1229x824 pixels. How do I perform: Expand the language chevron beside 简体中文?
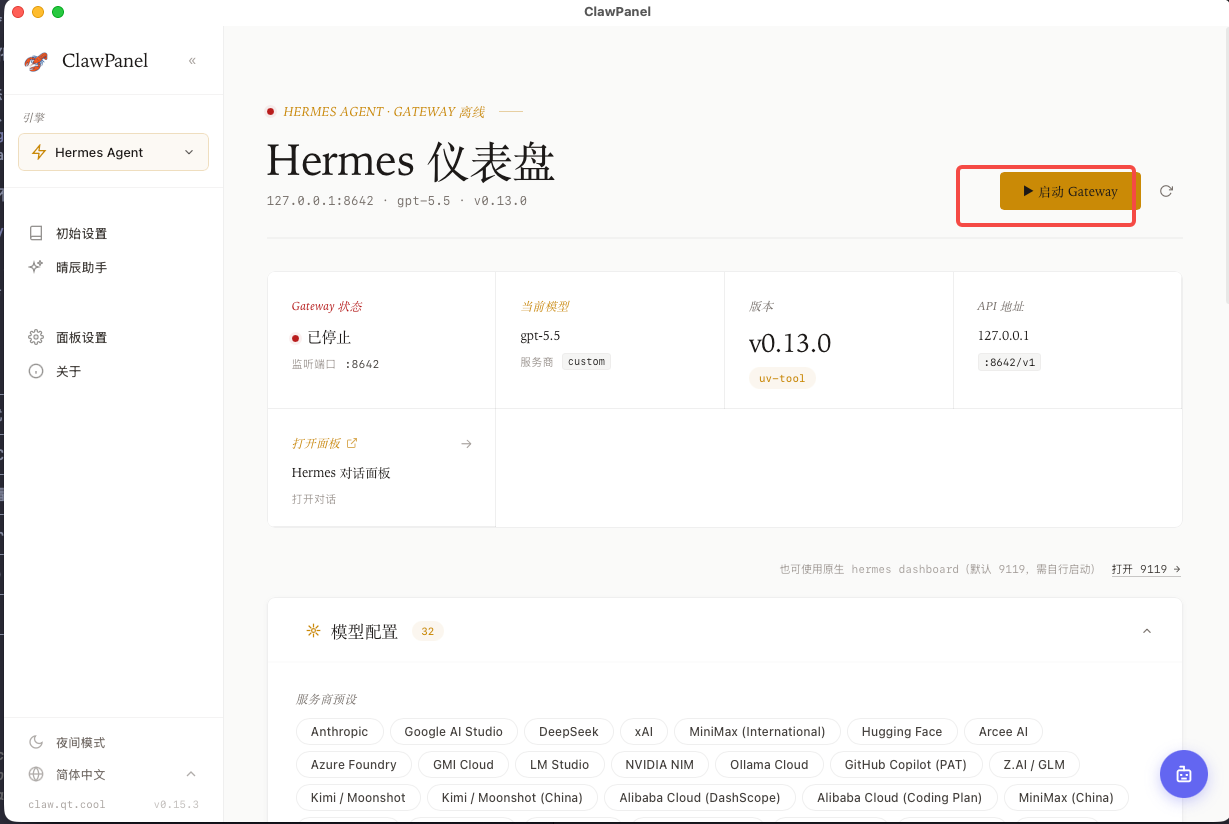191,774
